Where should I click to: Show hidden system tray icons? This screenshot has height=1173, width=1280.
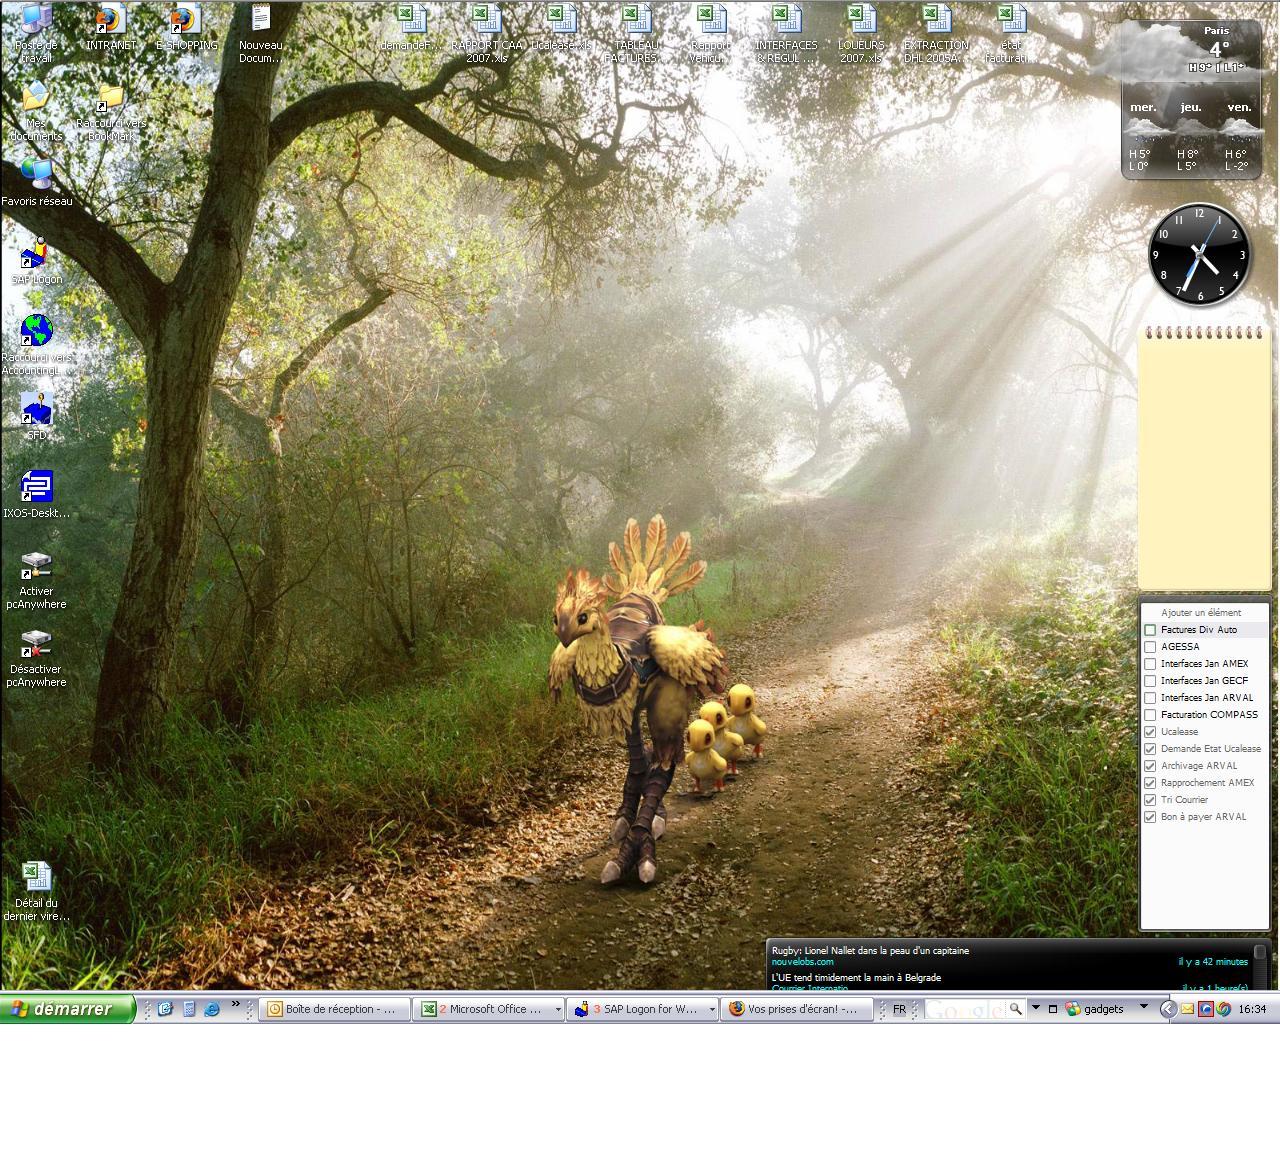point(1167,1010)
